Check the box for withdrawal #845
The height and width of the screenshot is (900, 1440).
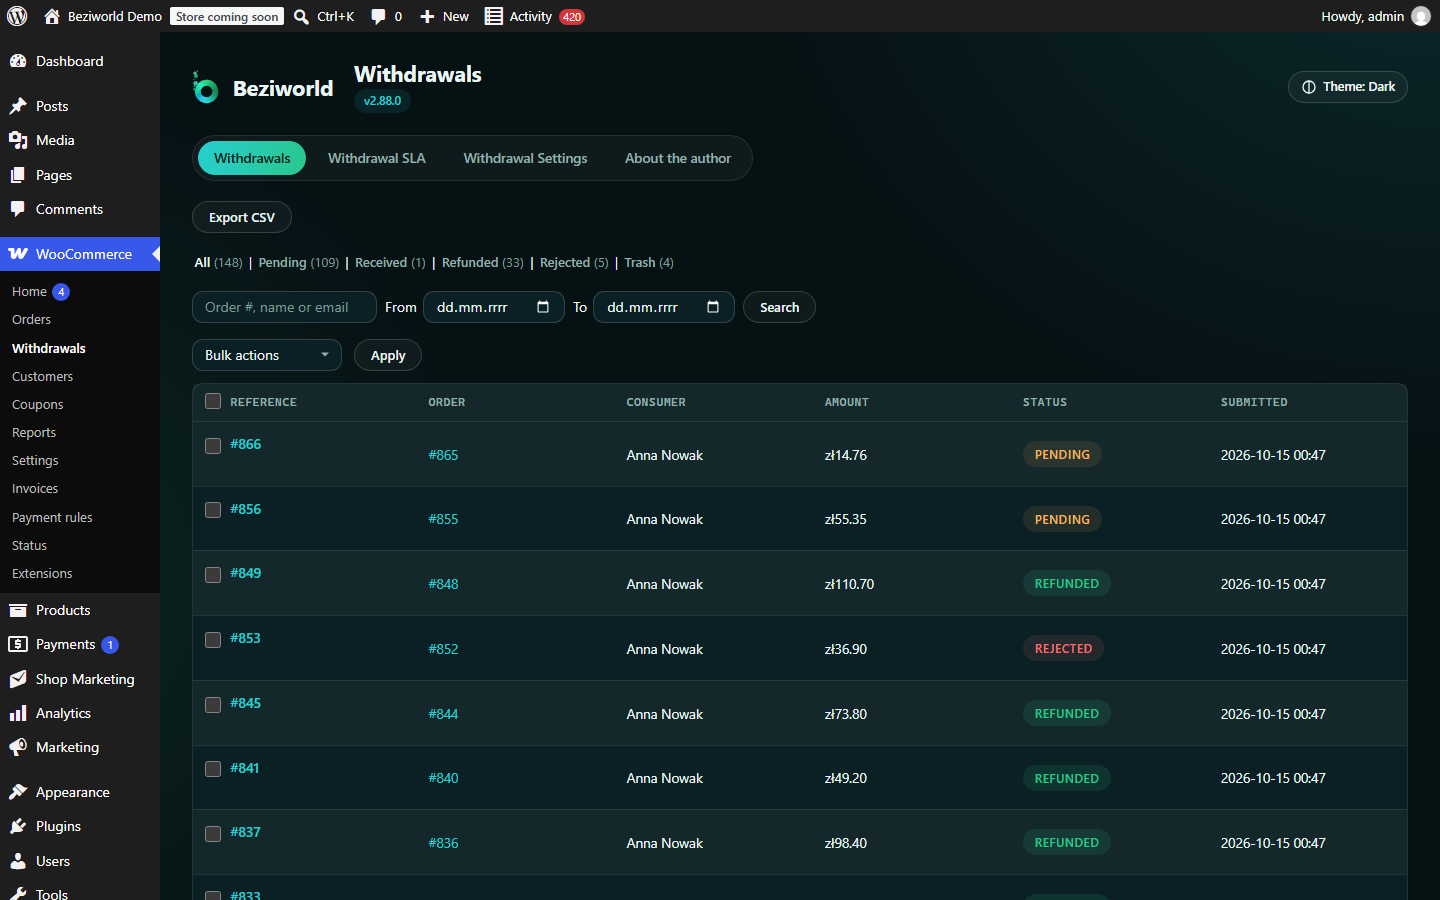tap(213, 705)
